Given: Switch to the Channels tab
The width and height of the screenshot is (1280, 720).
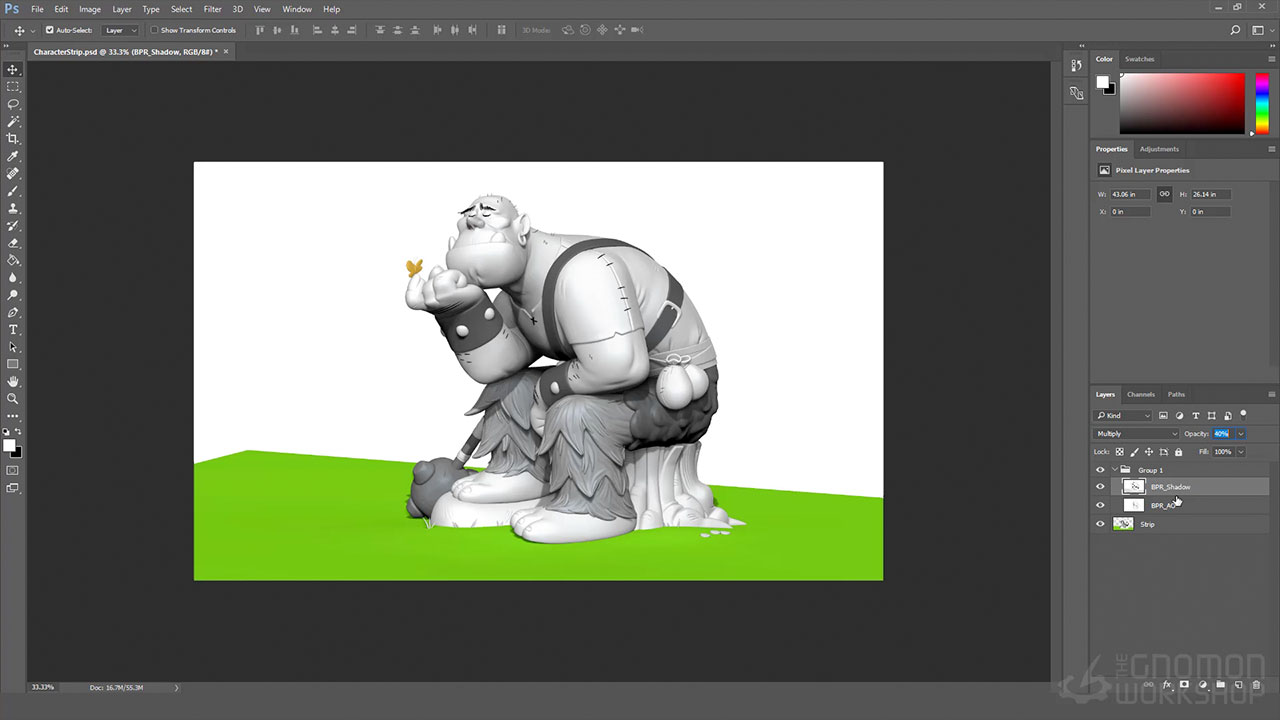Looking at the screenshot, I should pyautogui.click(x=1140, y=394).
